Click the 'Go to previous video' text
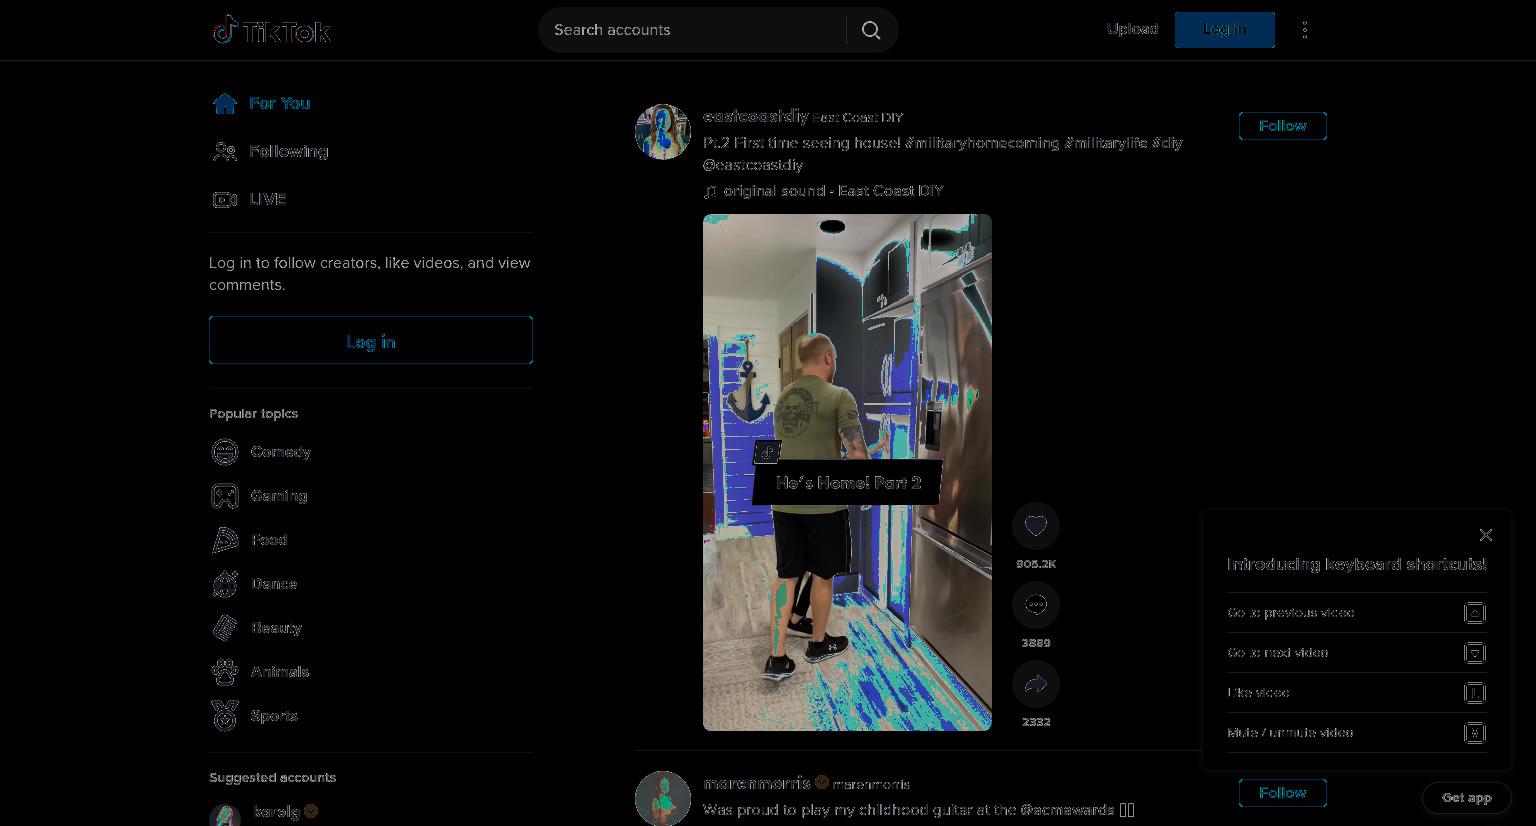 coord(1291,613)
